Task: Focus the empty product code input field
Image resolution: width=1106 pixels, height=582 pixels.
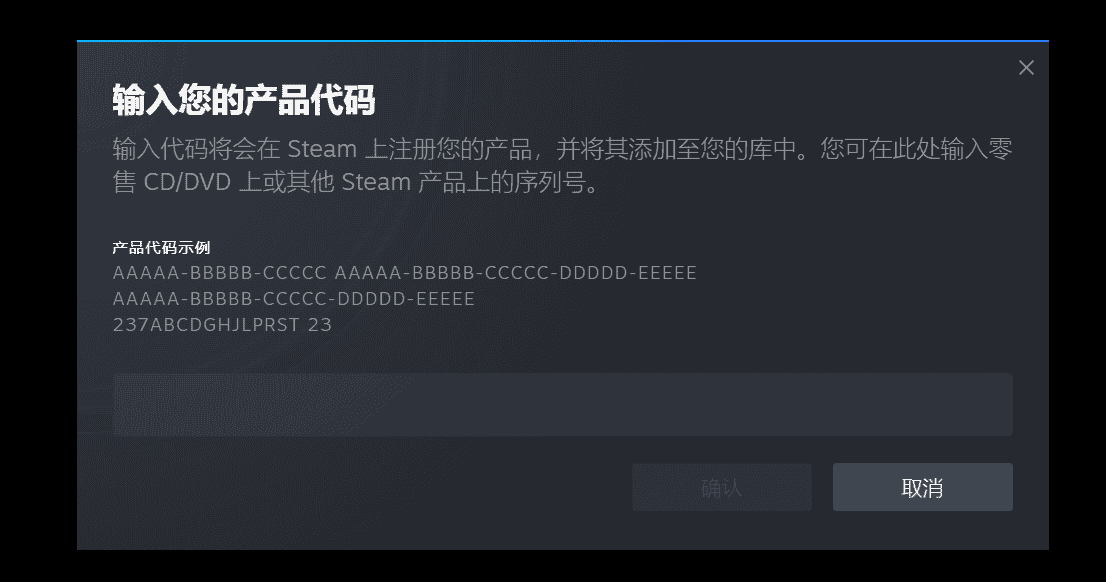Action: point(563,404)
